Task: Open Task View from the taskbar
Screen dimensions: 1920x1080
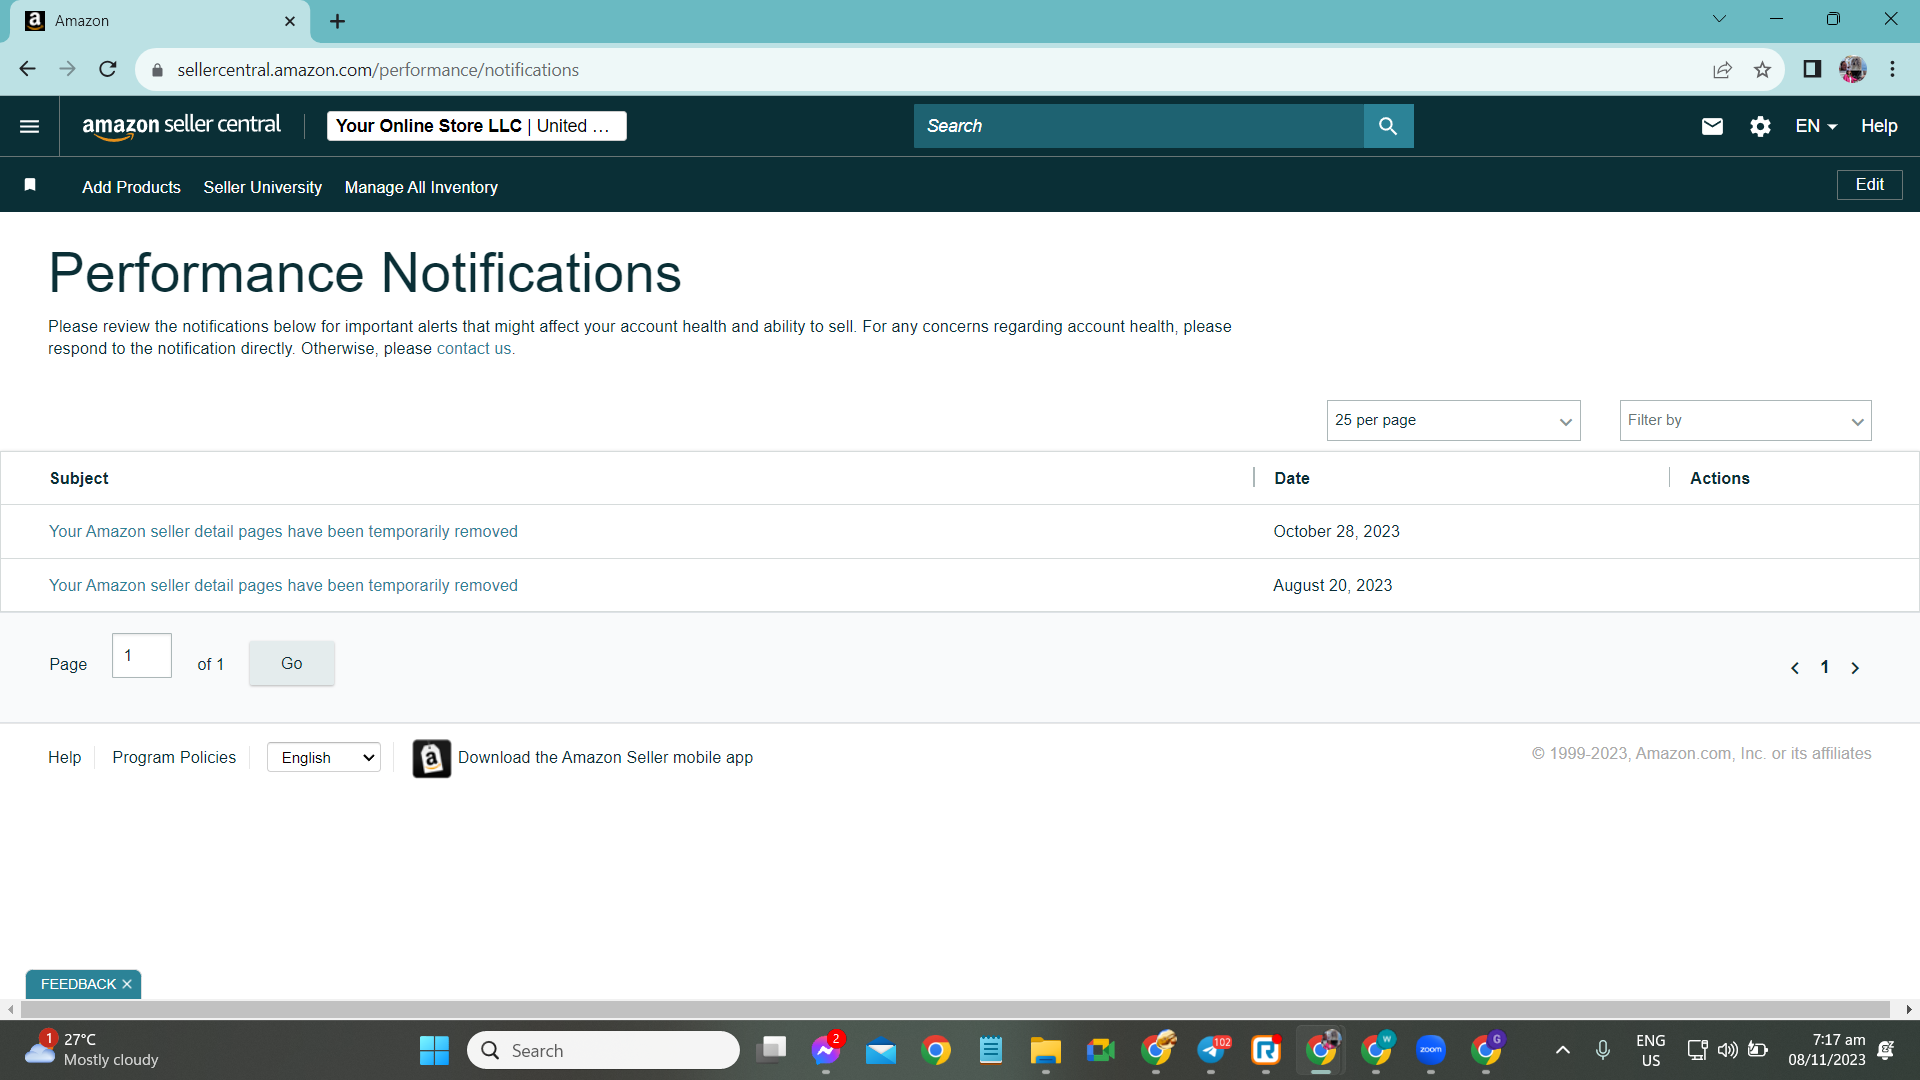Action: pyautogui.click(x=772, y=1050)
